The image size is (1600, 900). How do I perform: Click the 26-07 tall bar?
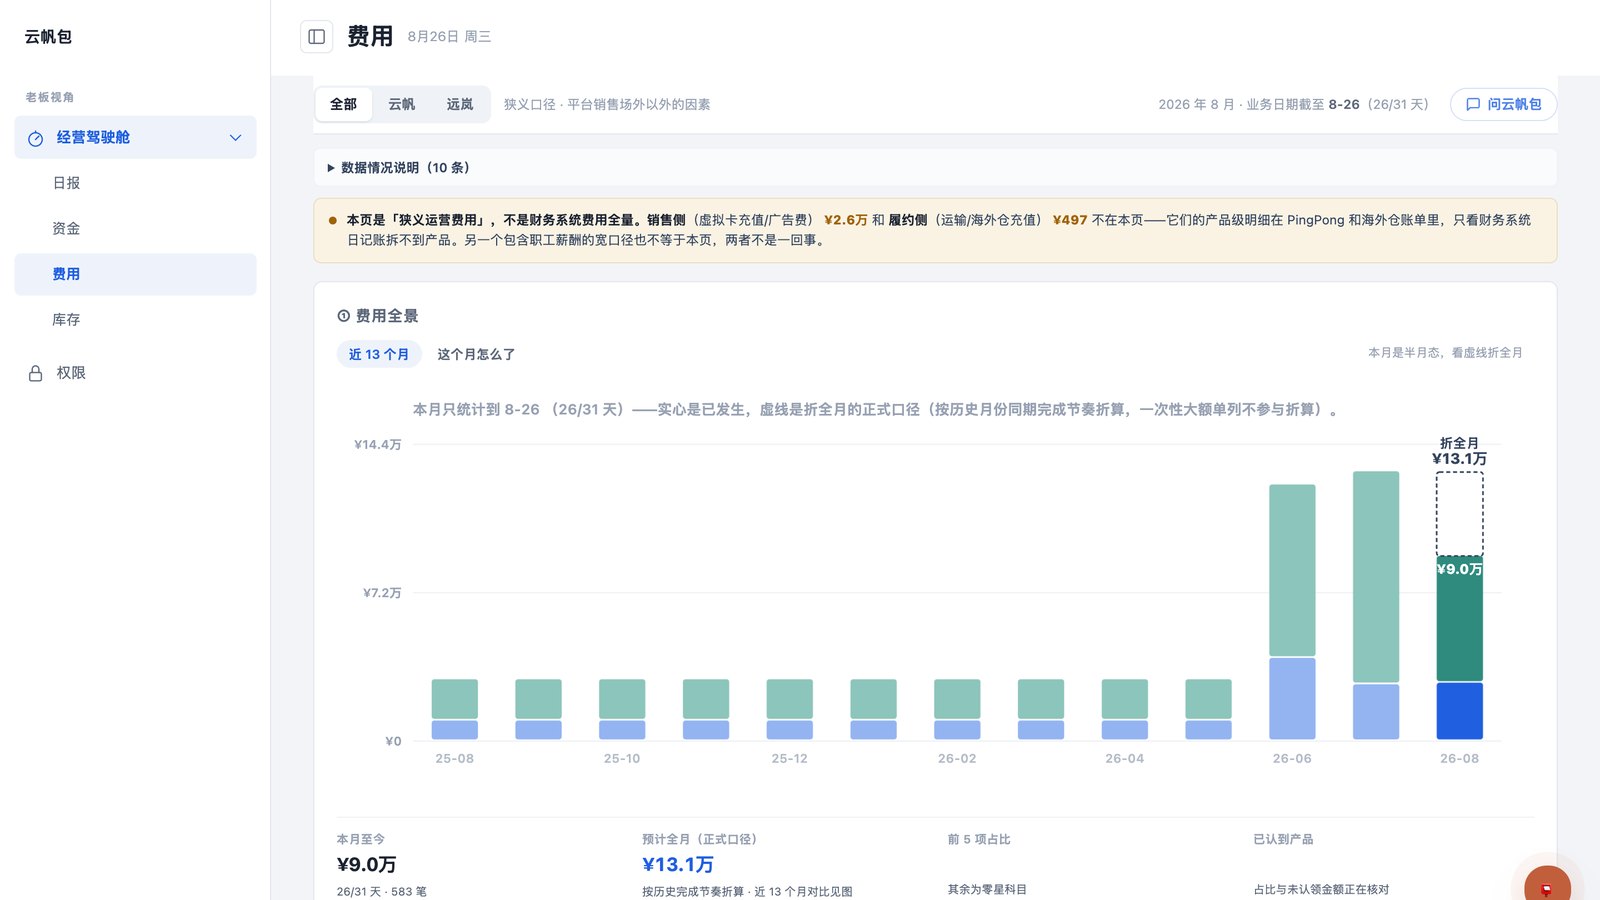coord(1376,606)
